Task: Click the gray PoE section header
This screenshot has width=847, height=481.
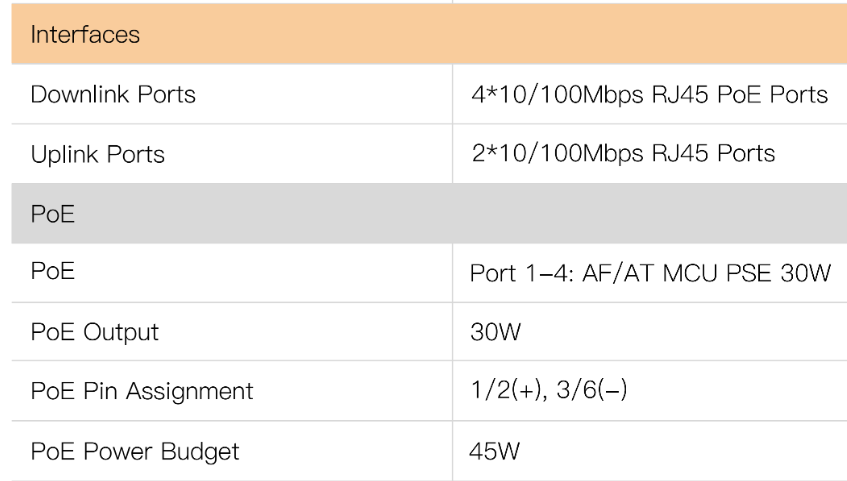Action: pos(52,214)
